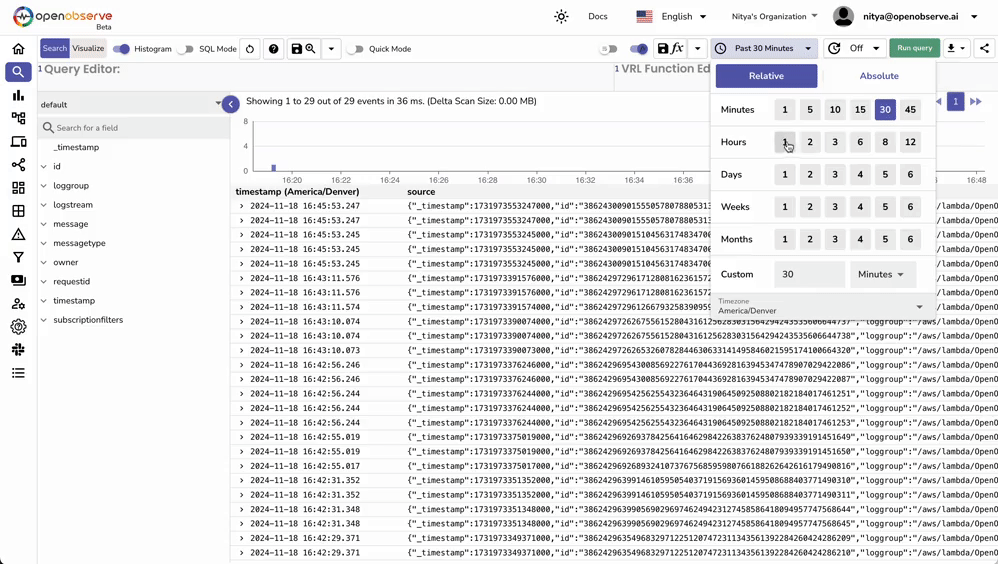Select 2 in the Months row

(810, 239)
